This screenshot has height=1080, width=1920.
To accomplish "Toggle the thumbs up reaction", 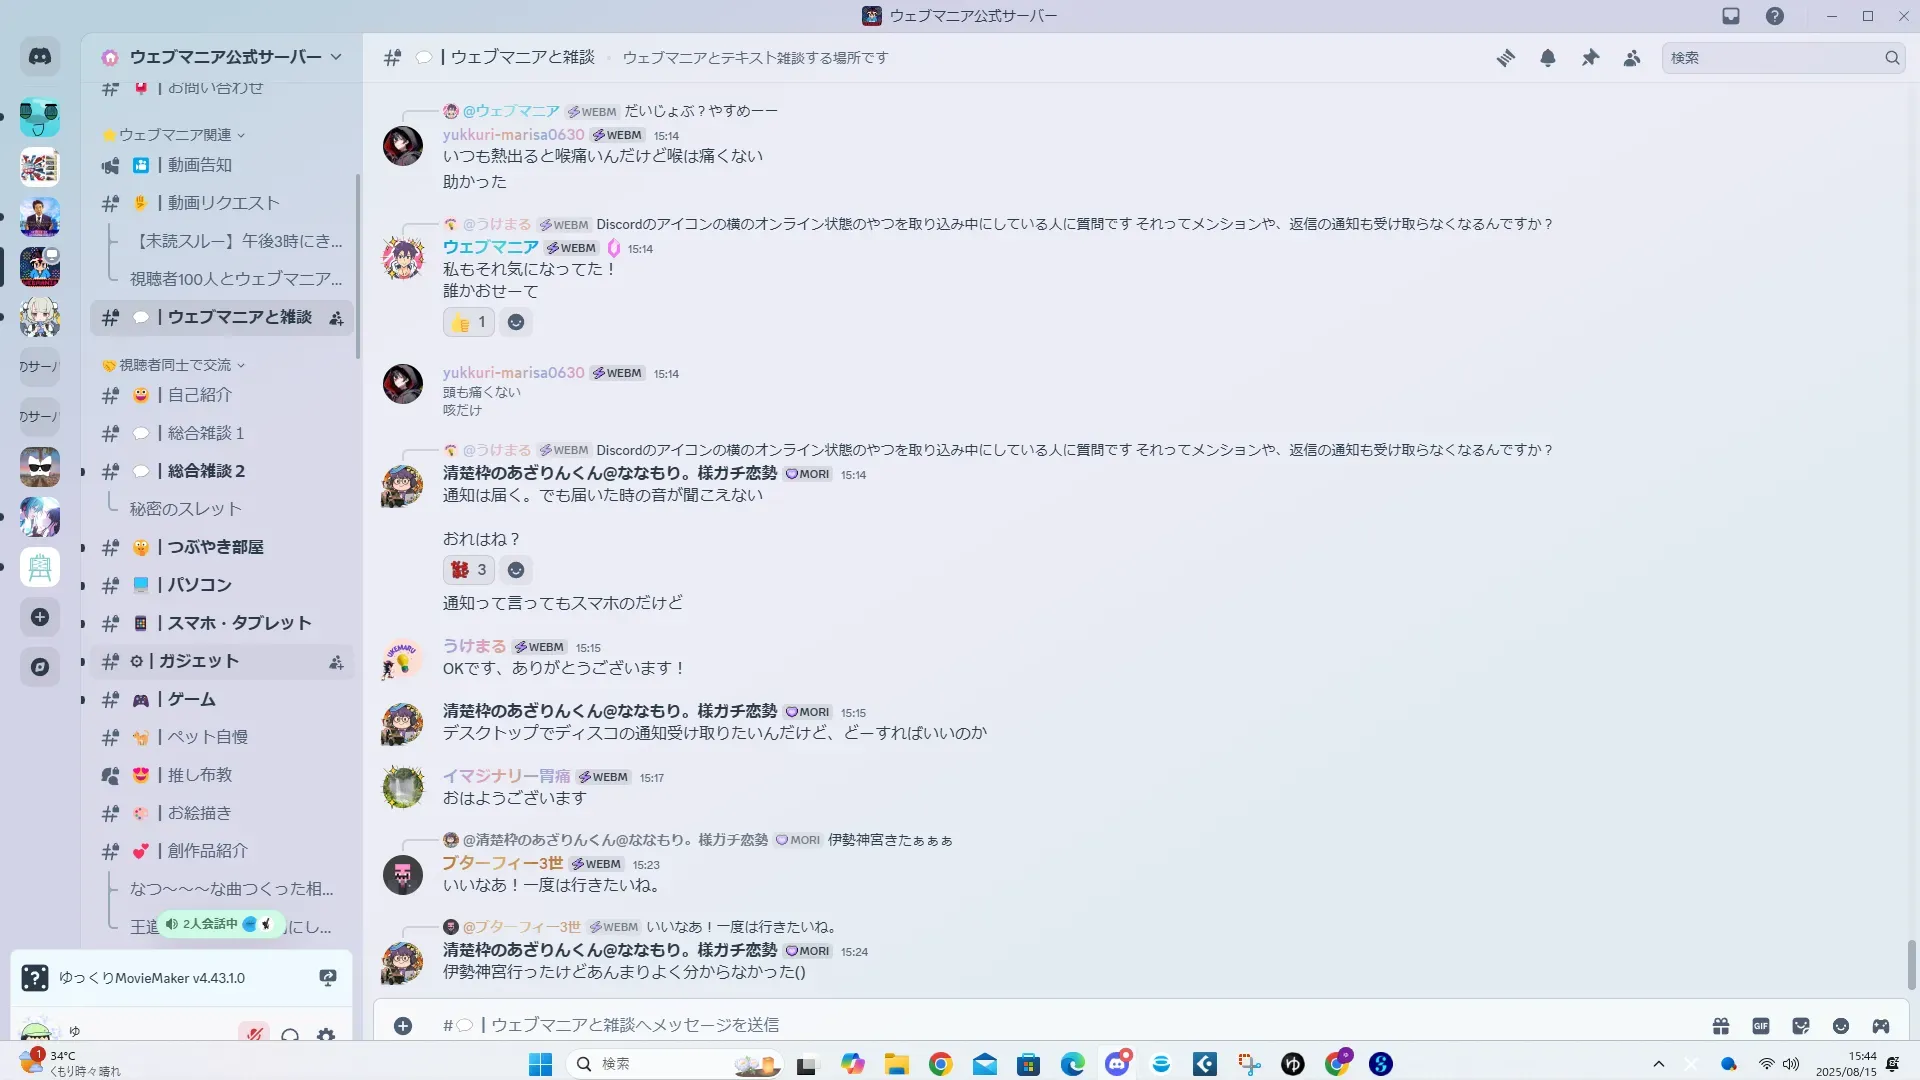I will click(x=468, y=322).
